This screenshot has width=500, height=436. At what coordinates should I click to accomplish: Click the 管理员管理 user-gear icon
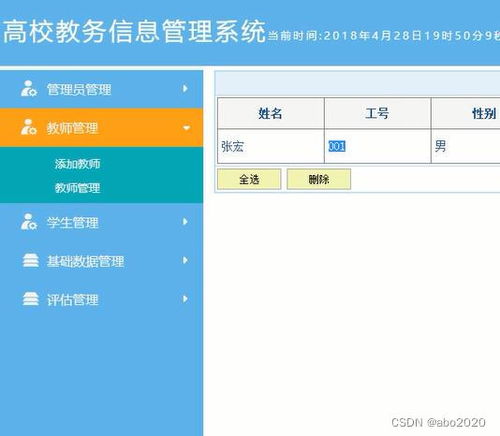(29, 89)
